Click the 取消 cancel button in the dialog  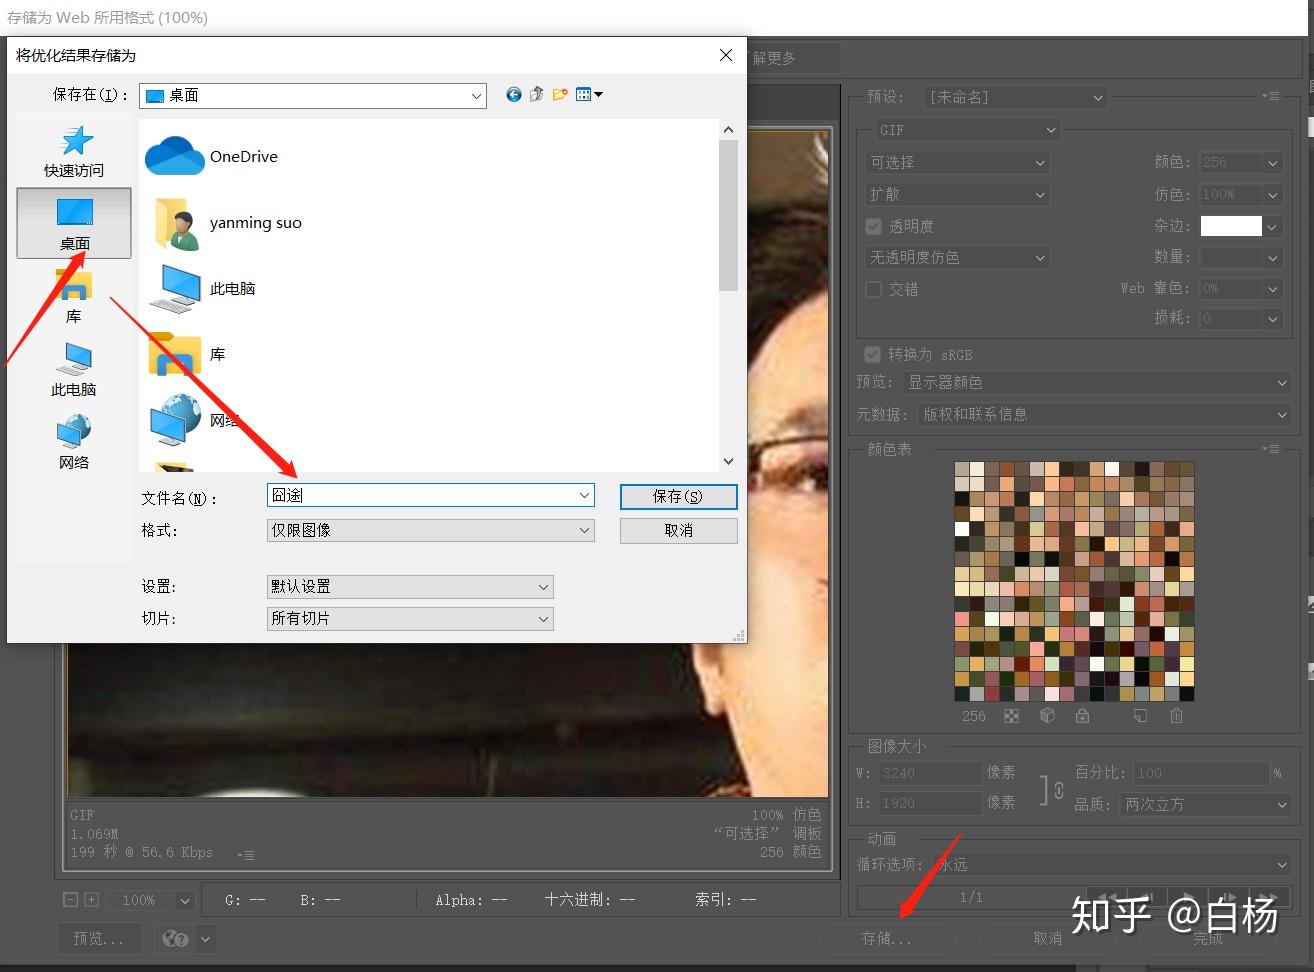pos(678,530)
